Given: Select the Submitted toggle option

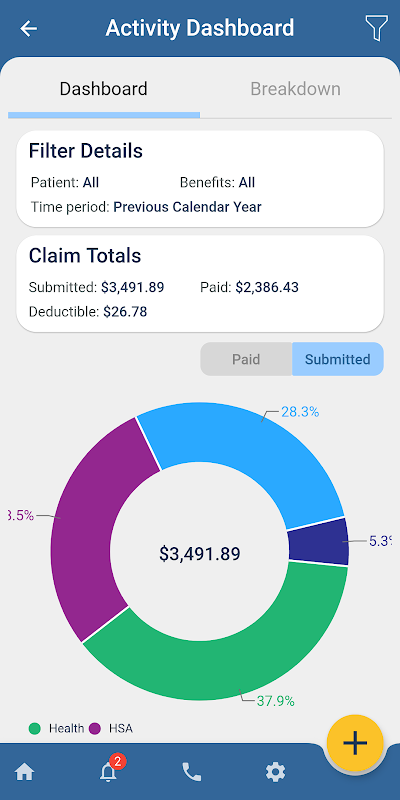Looking at the screenshot, I should click(x=338, y=359).
